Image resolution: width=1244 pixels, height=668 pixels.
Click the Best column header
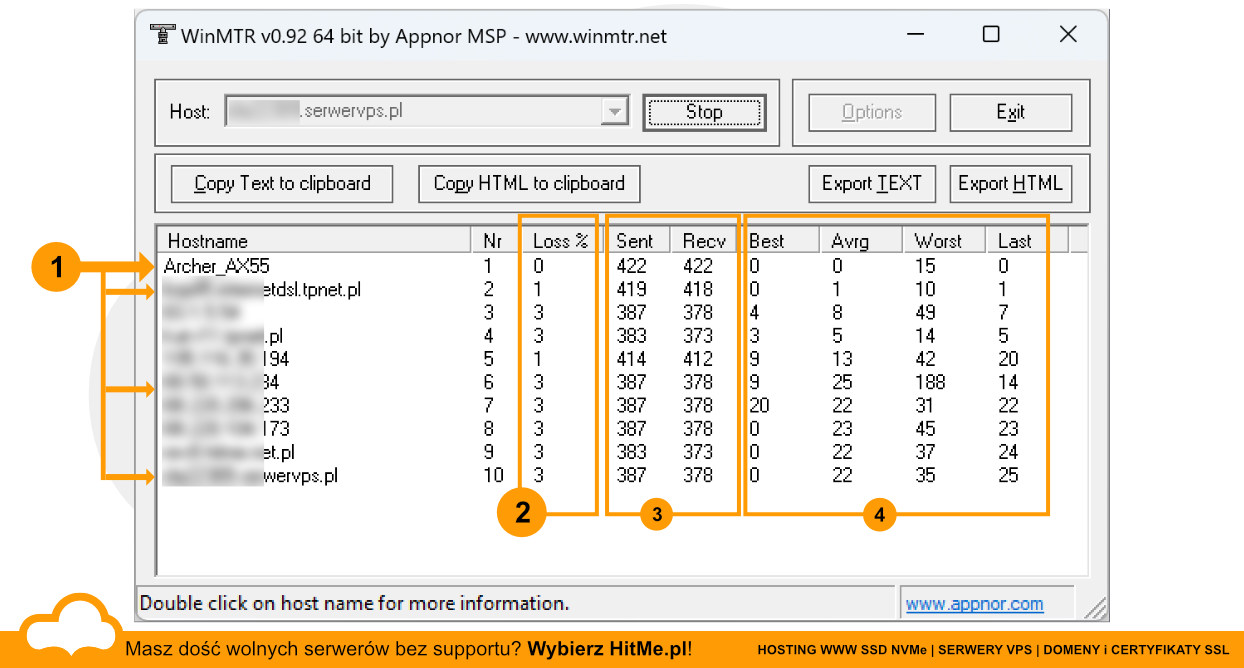pos(778,241)
